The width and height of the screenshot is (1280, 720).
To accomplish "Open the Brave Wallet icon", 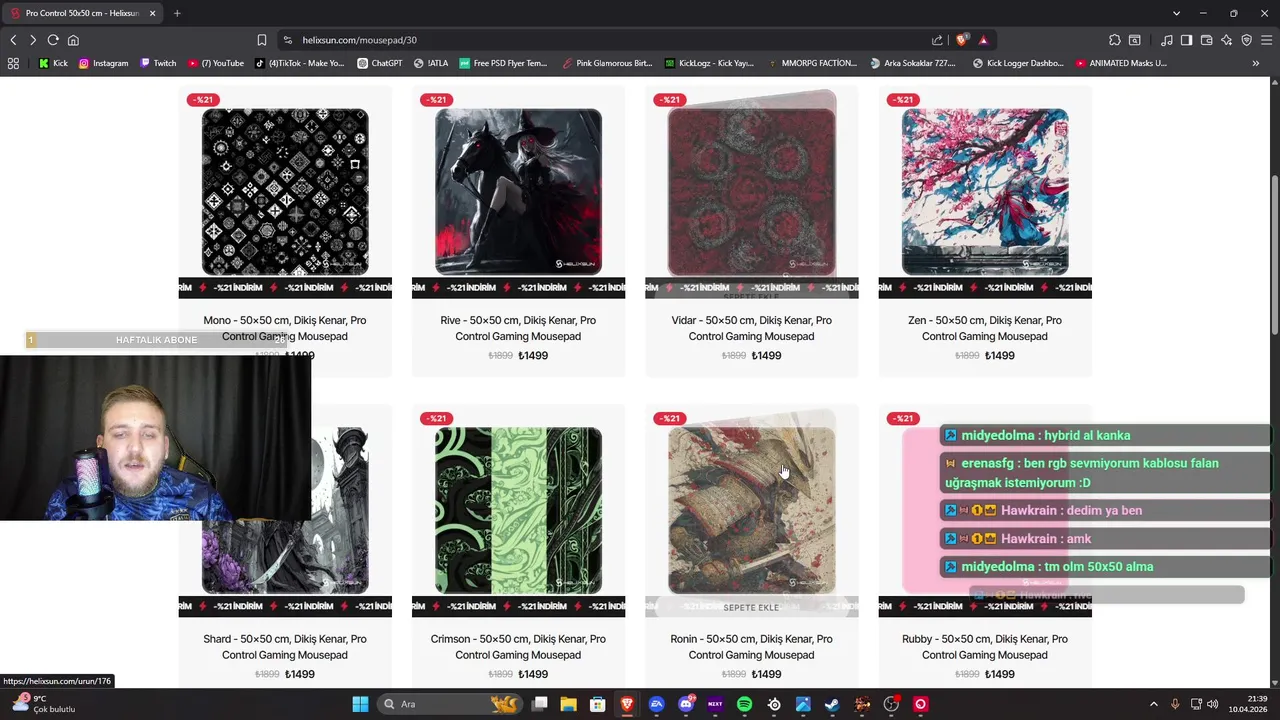I will tap(1206, 40).
